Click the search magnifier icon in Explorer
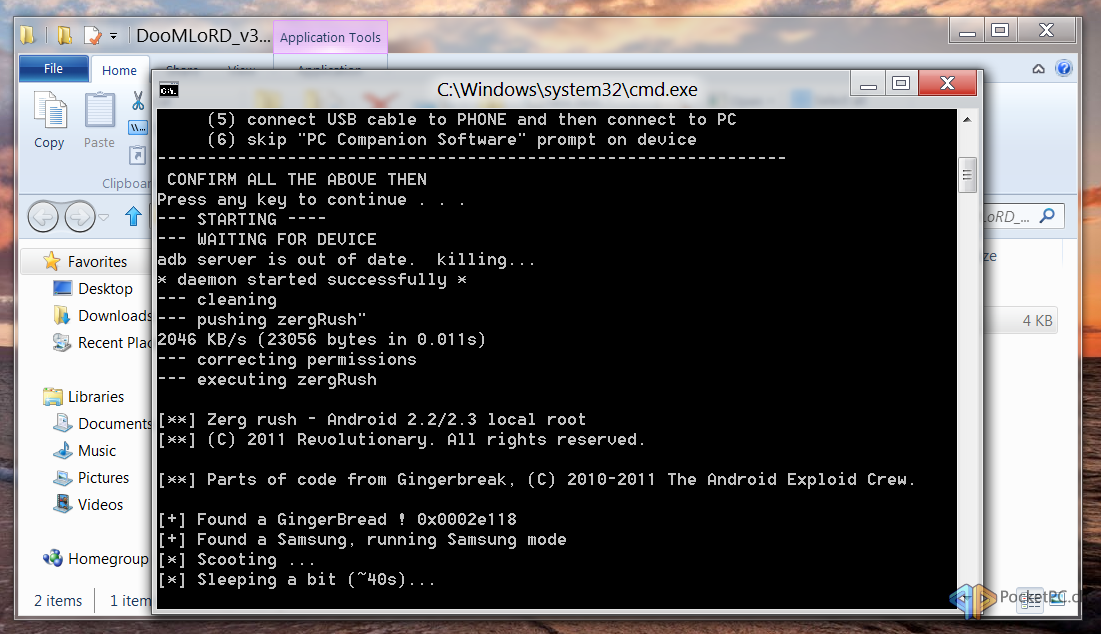 point(1047,215)
